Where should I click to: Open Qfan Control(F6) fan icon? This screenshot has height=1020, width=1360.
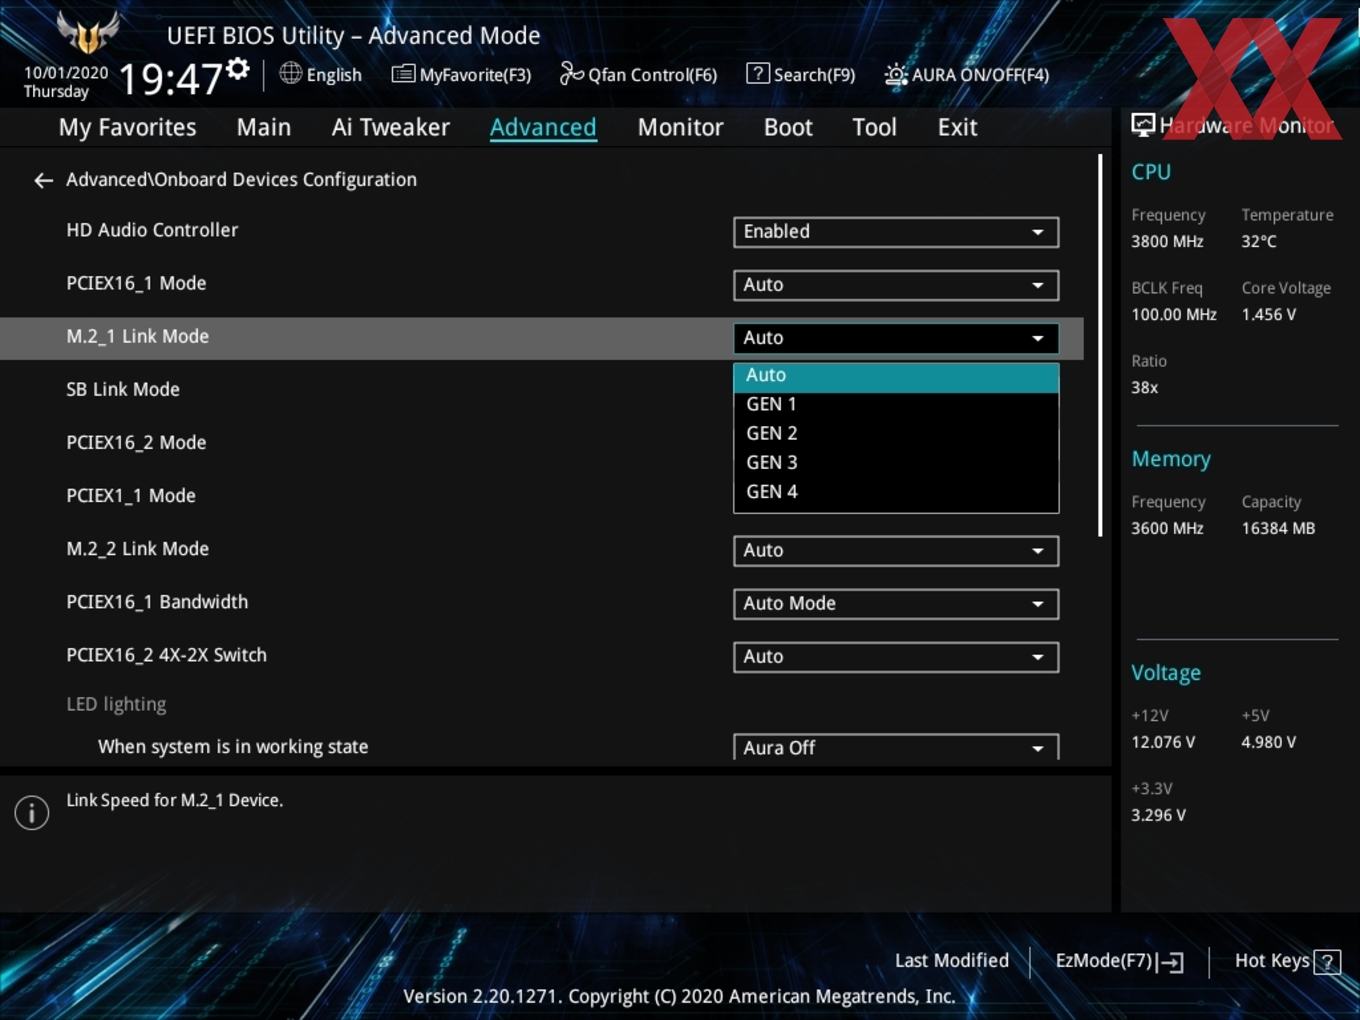[x=571, y=73]
